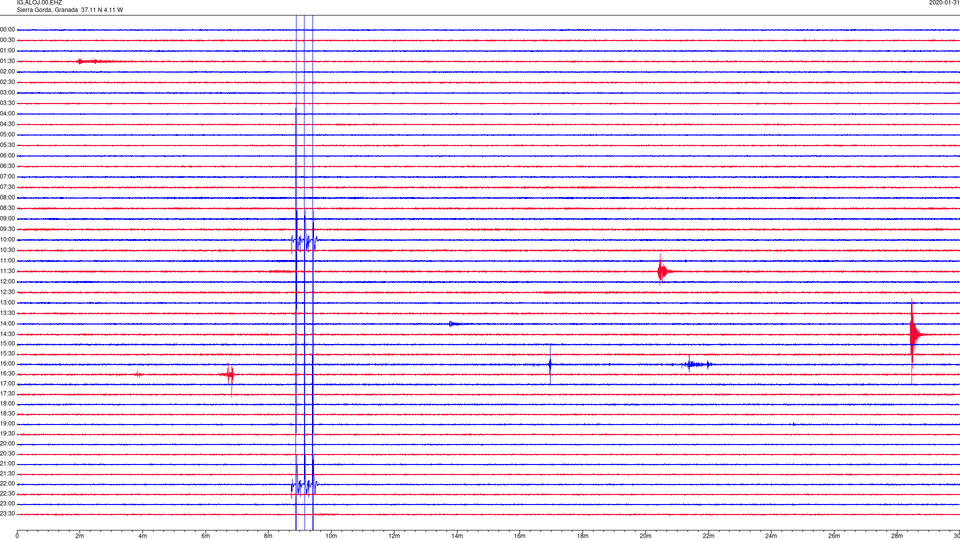Select the 06:00 time row label
Viewport: 960px width, 540px height.
click(x=7, y=156)
